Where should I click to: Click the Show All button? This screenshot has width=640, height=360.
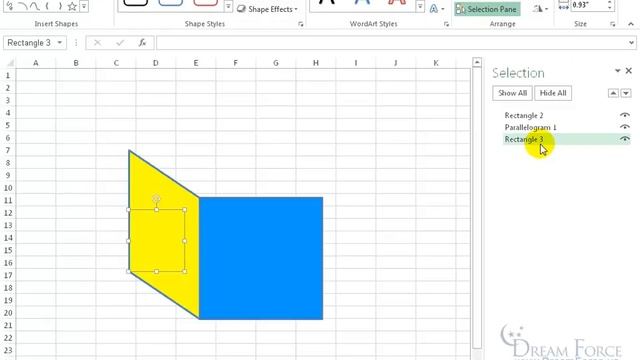512,93
